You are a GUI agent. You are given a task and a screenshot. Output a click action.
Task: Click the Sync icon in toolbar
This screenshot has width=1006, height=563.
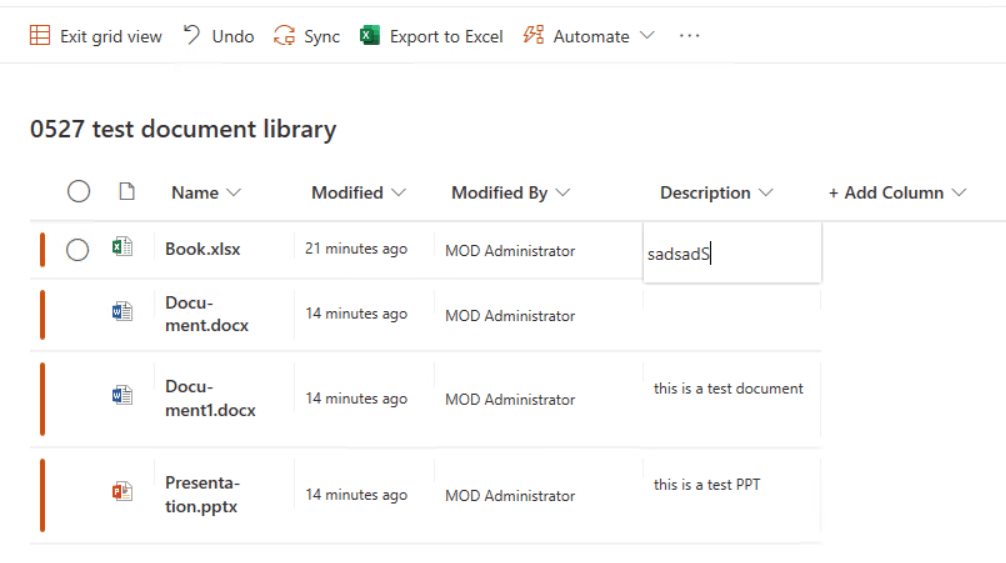(x=285, y=36)
